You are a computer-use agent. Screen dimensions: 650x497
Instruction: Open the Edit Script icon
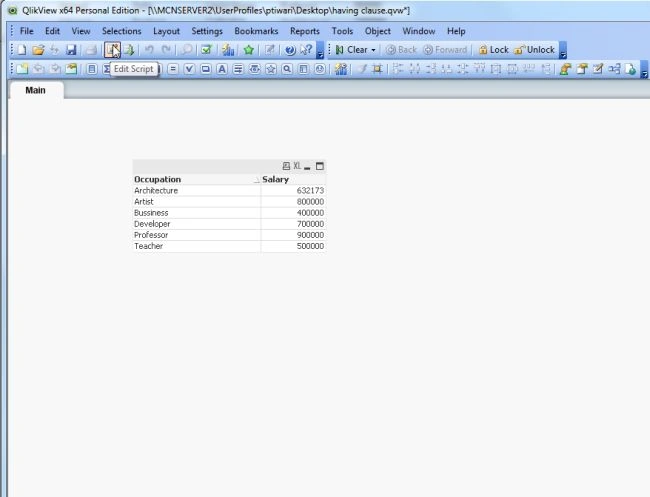coord(112,50)
